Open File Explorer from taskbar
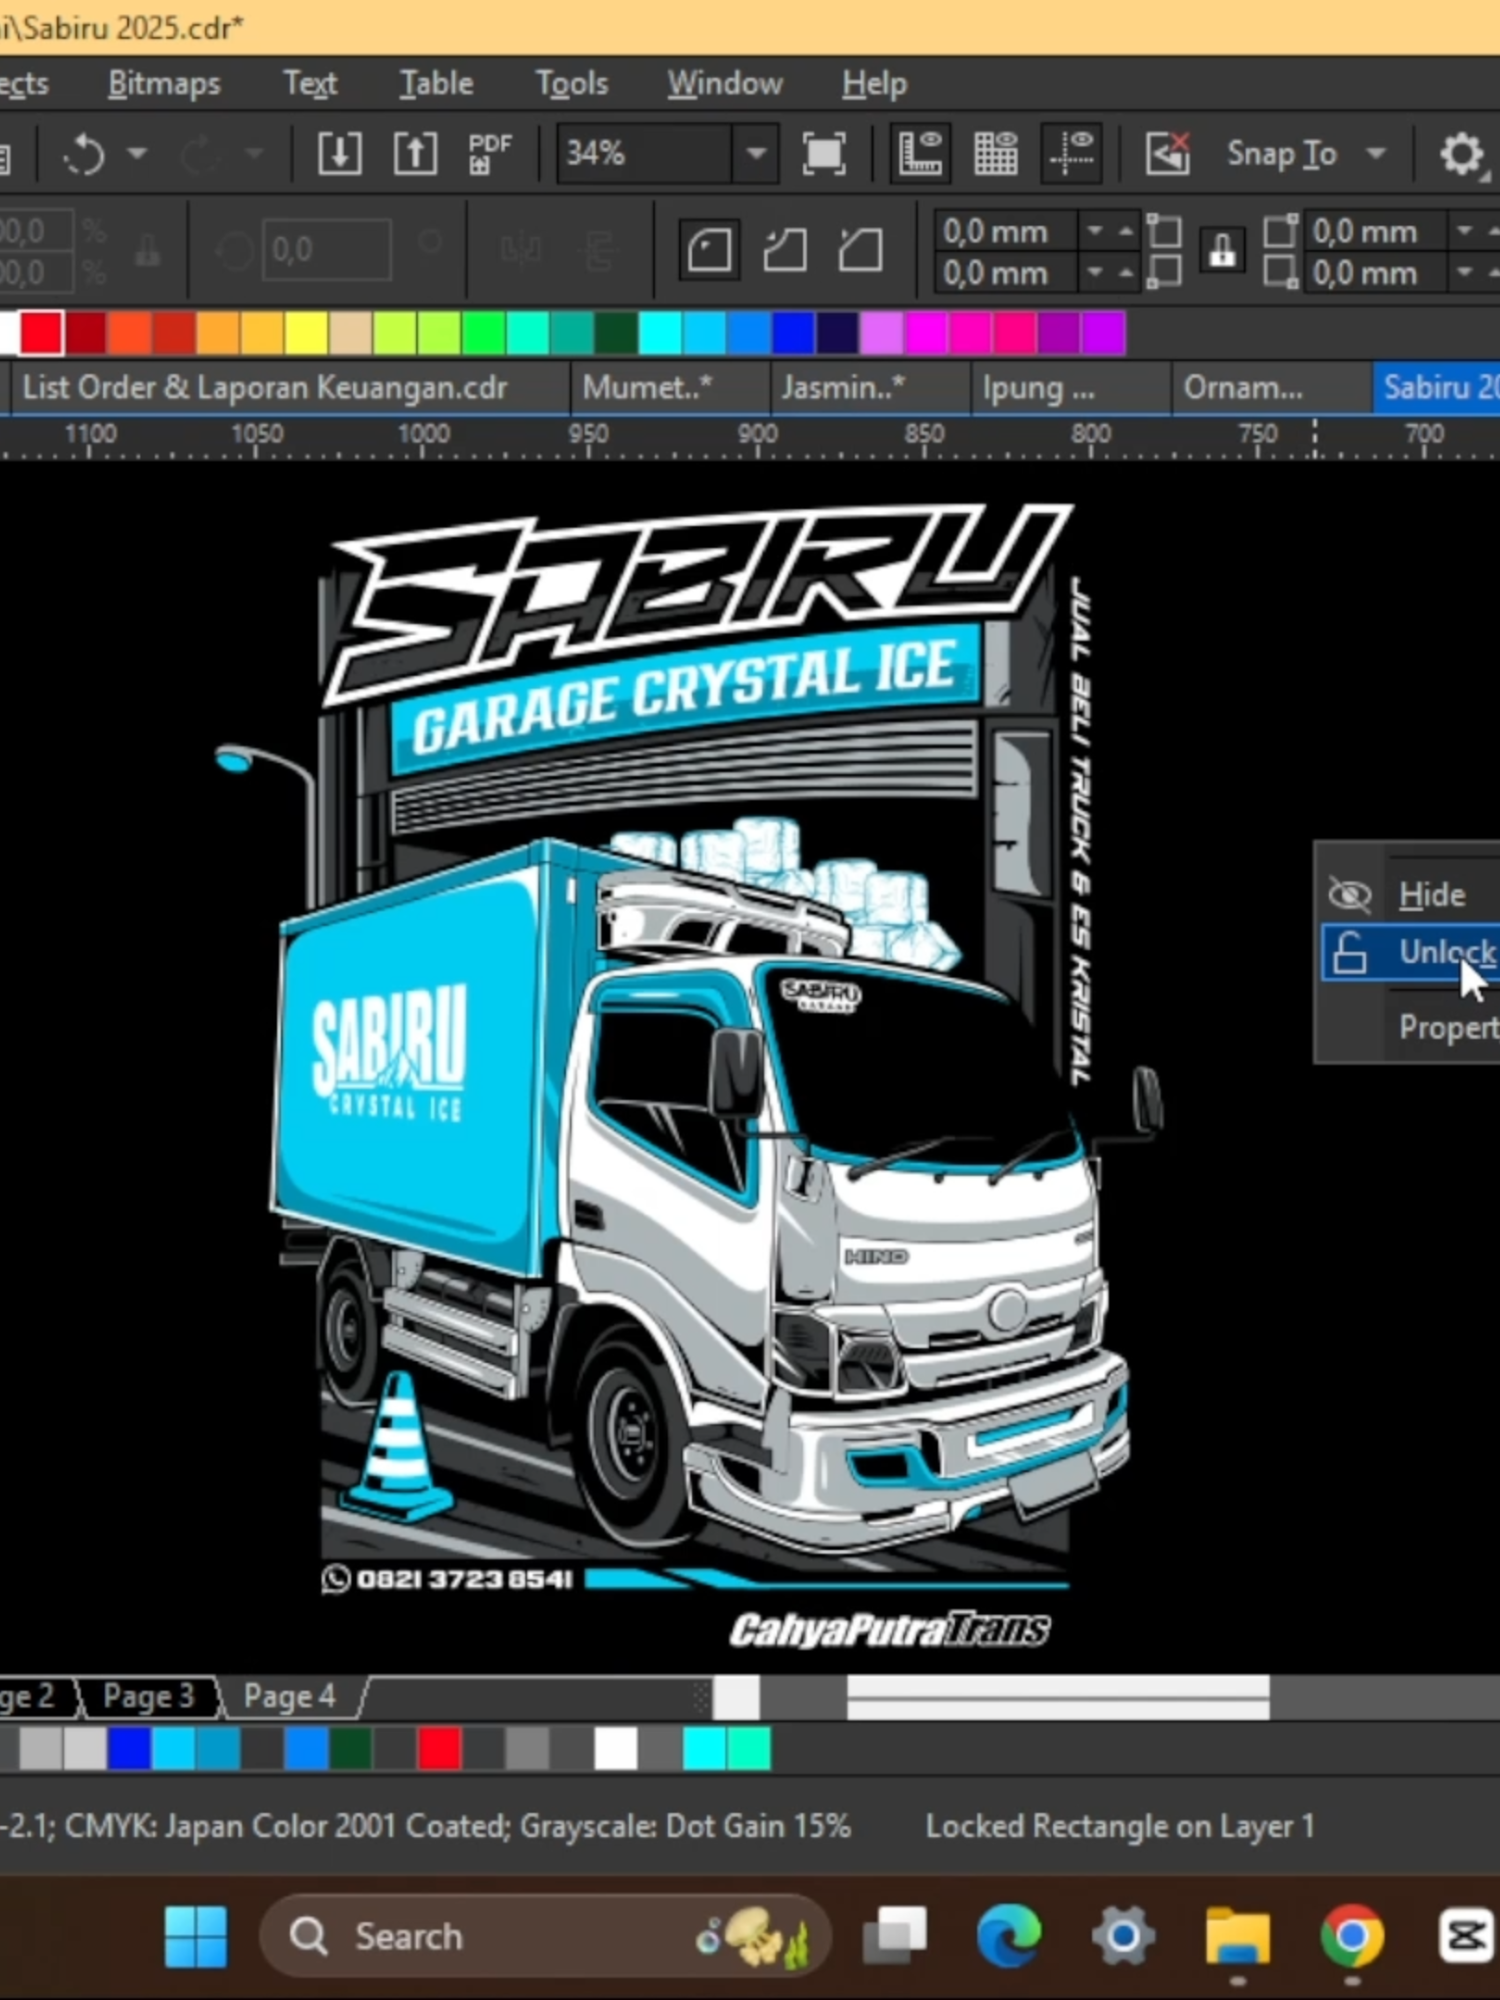Viewport: 1500px width, 2000px height. point(1237,1937)
